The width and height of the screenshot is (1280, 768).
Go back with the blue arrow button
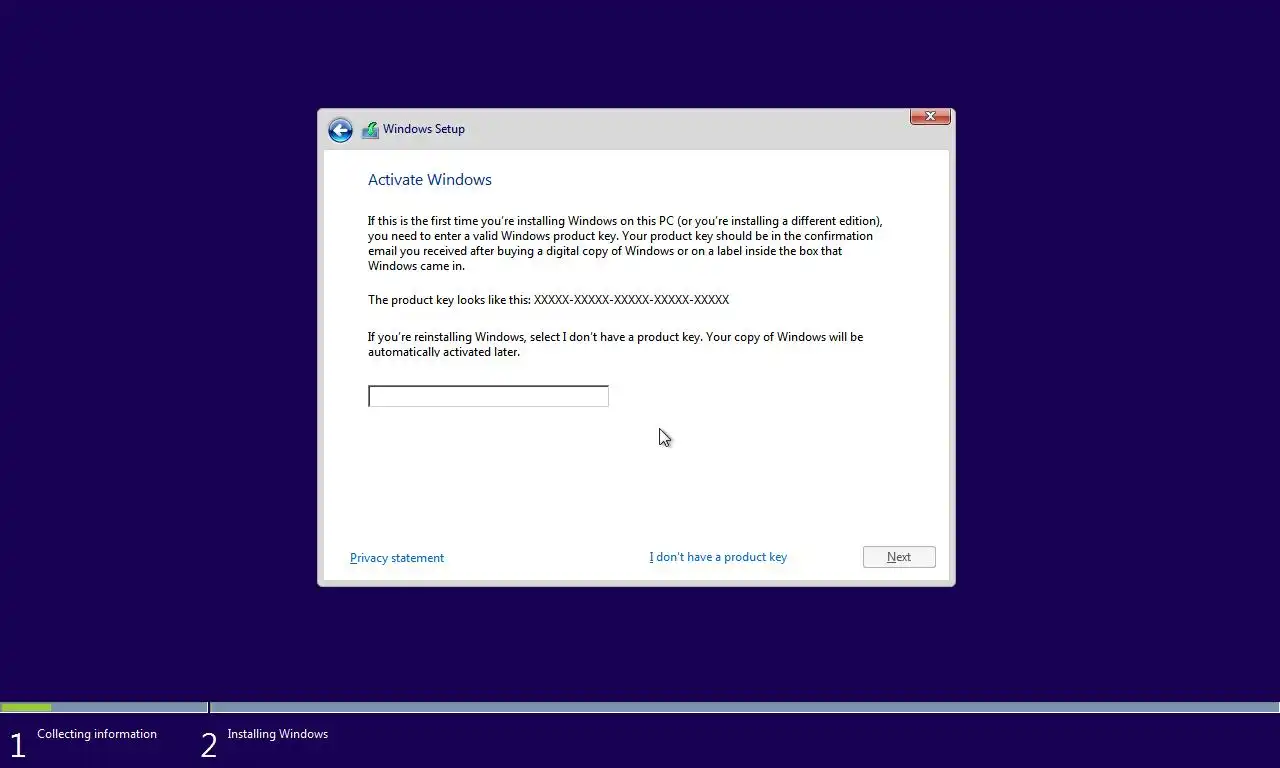point(340,130)
